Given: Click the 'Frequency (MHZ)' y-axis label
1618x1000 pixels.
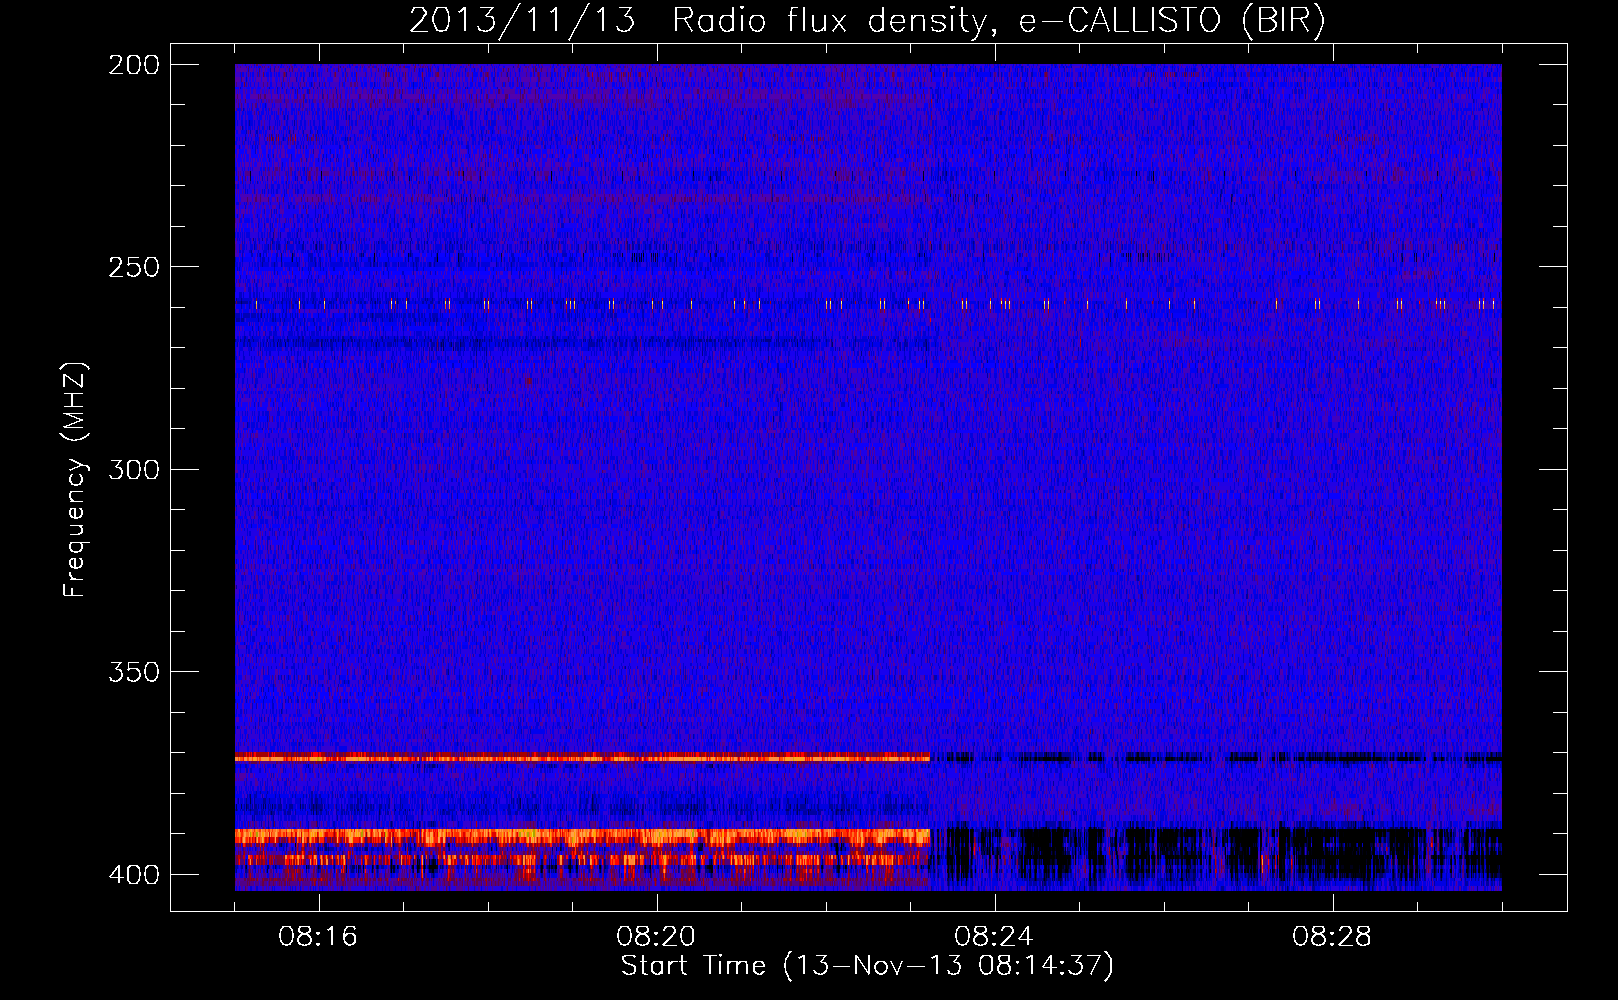Looking at the screenshot, I should (x=75, y=479).
